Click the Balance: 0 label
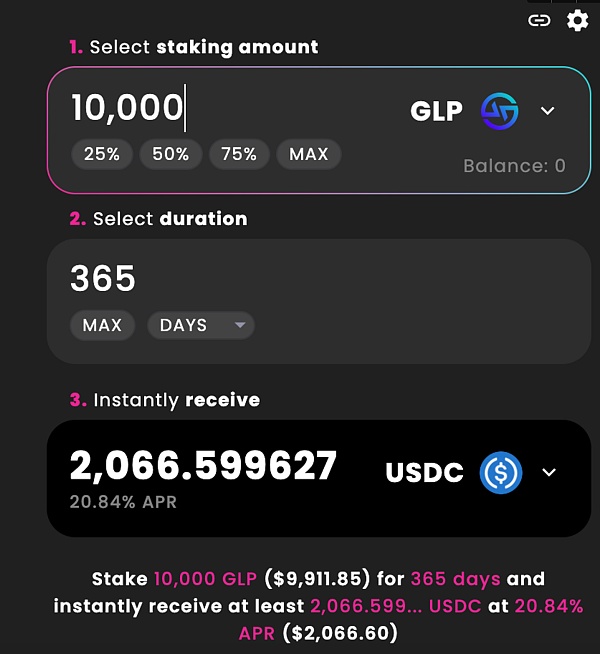The image size is (600, 654). click(x=514, y=166)
